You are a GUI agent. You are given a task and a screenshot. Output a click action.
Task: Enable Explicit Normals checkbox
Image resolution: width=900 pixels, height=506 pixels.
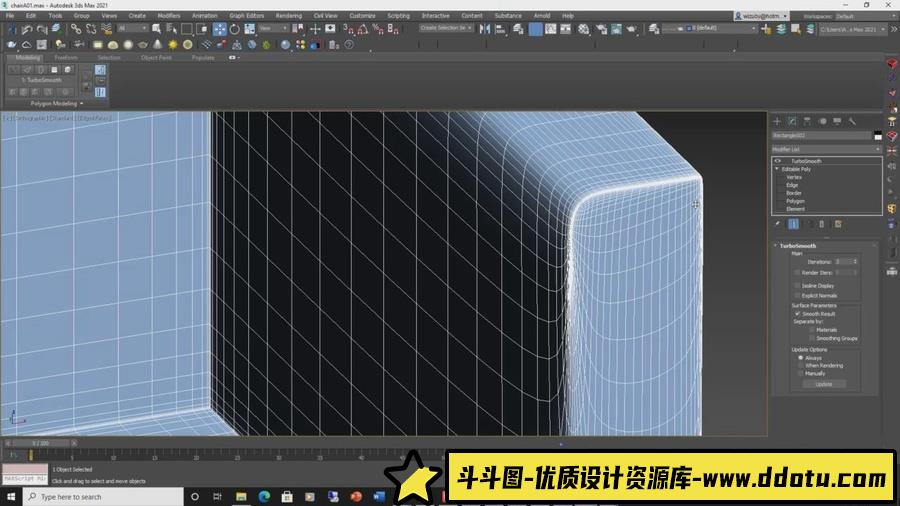coord(797,295)
